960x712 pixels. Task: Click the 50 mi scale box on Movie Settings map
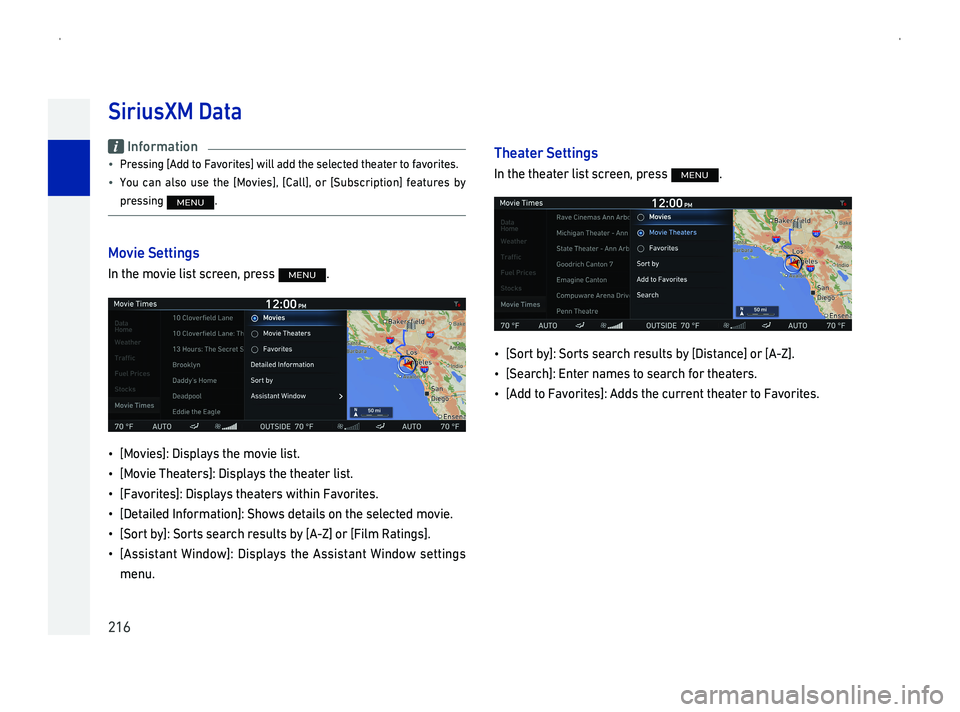370,413
